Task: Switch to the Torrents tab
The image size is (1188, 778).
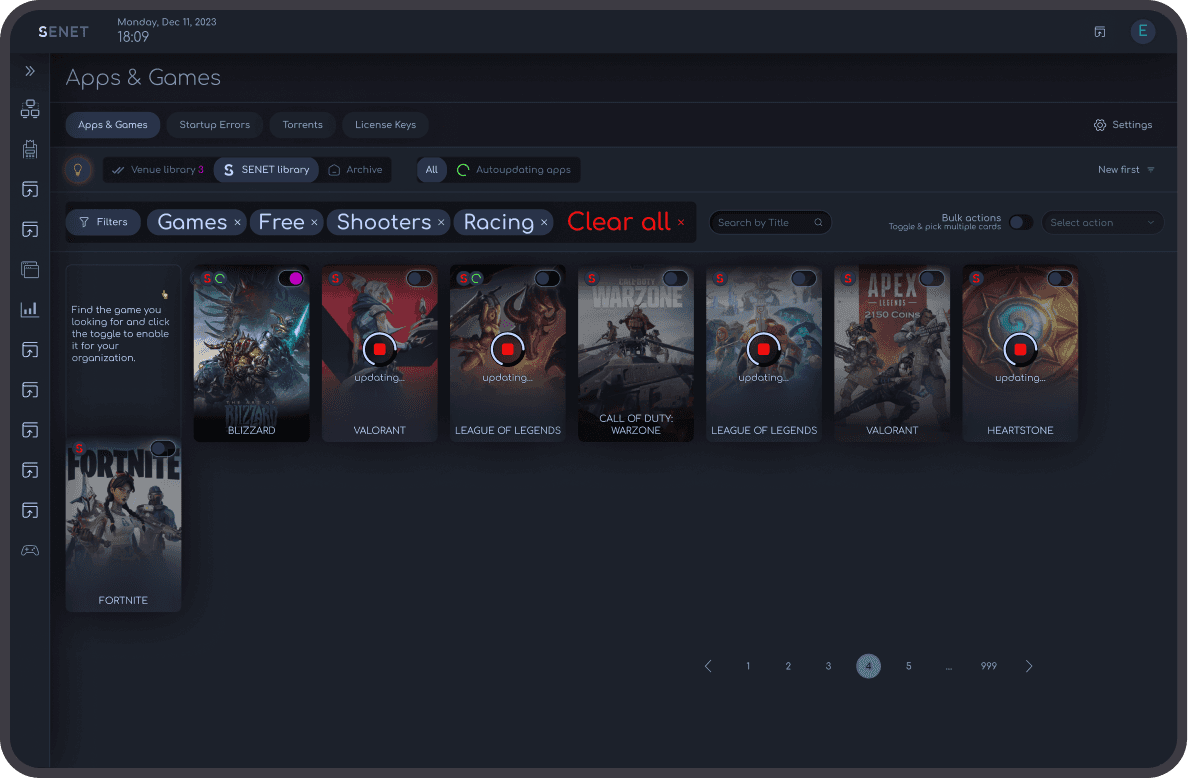Action: click(302, 125)
